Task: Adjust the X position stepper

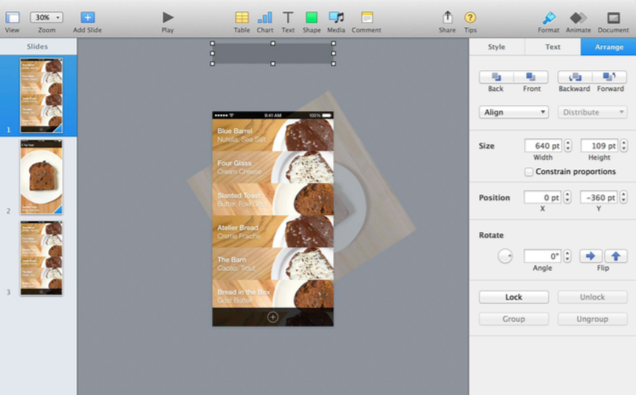Action: [567, 198]
